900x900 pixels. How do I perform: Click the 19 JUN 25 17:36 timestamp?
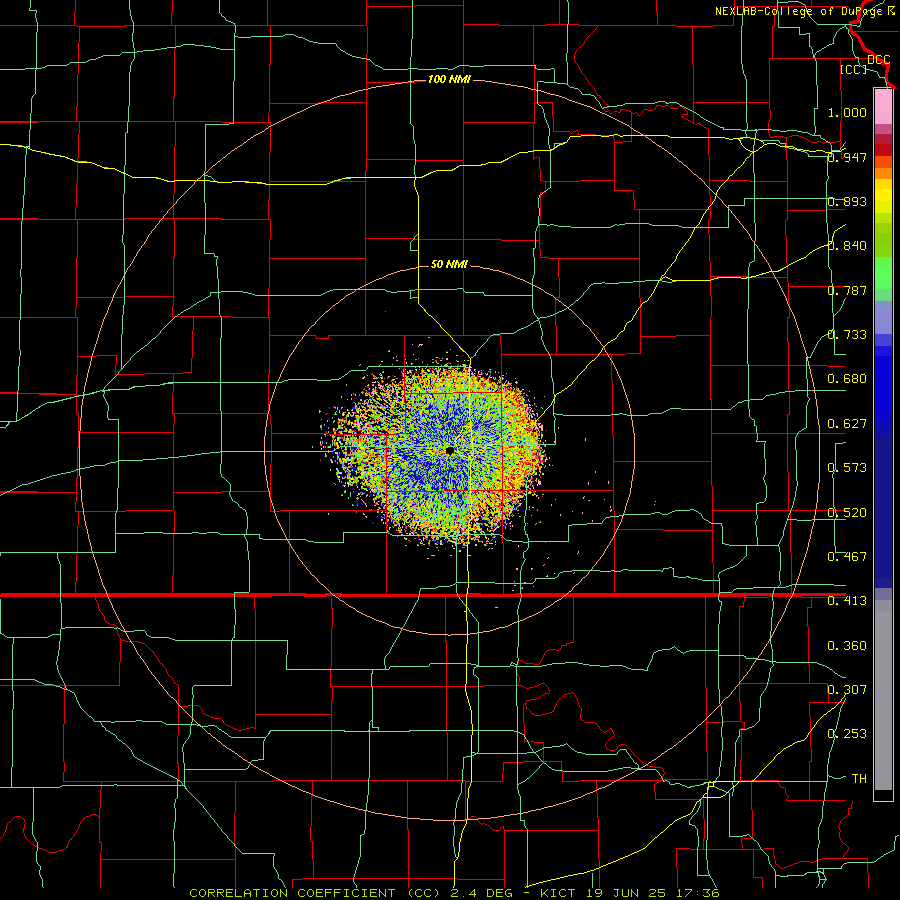tap(652, 893)
